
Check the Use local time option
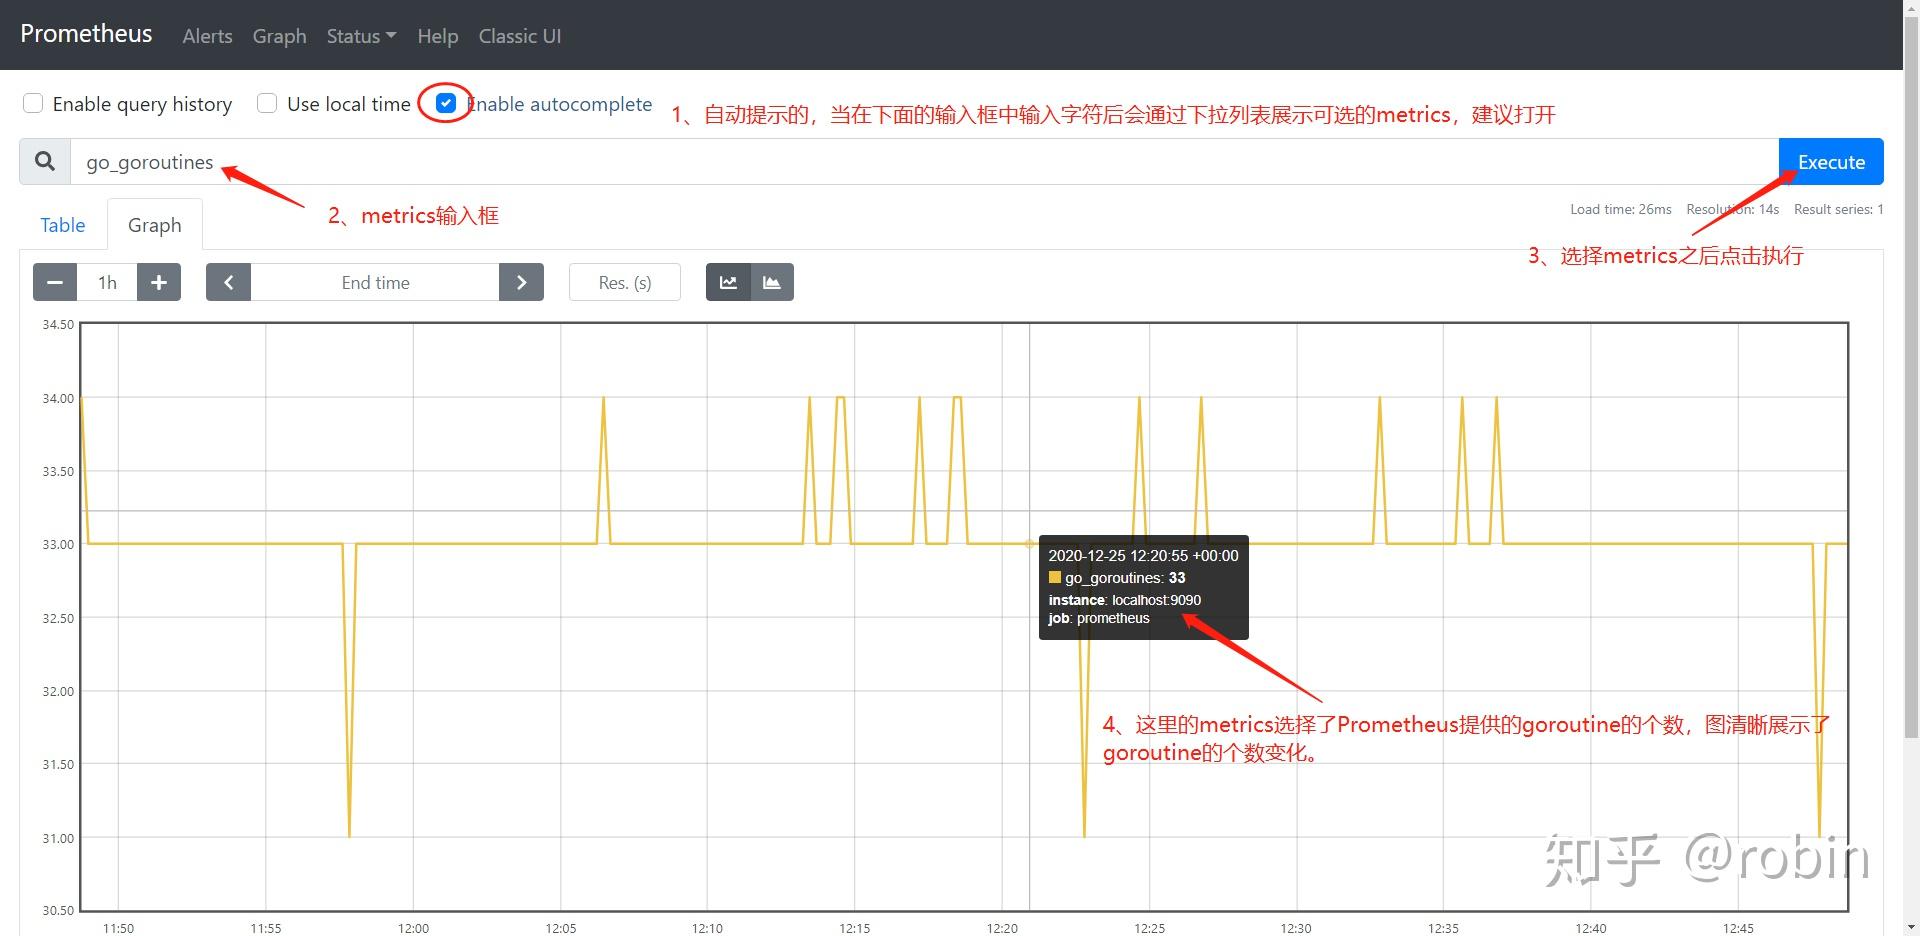tap(267, 103)
